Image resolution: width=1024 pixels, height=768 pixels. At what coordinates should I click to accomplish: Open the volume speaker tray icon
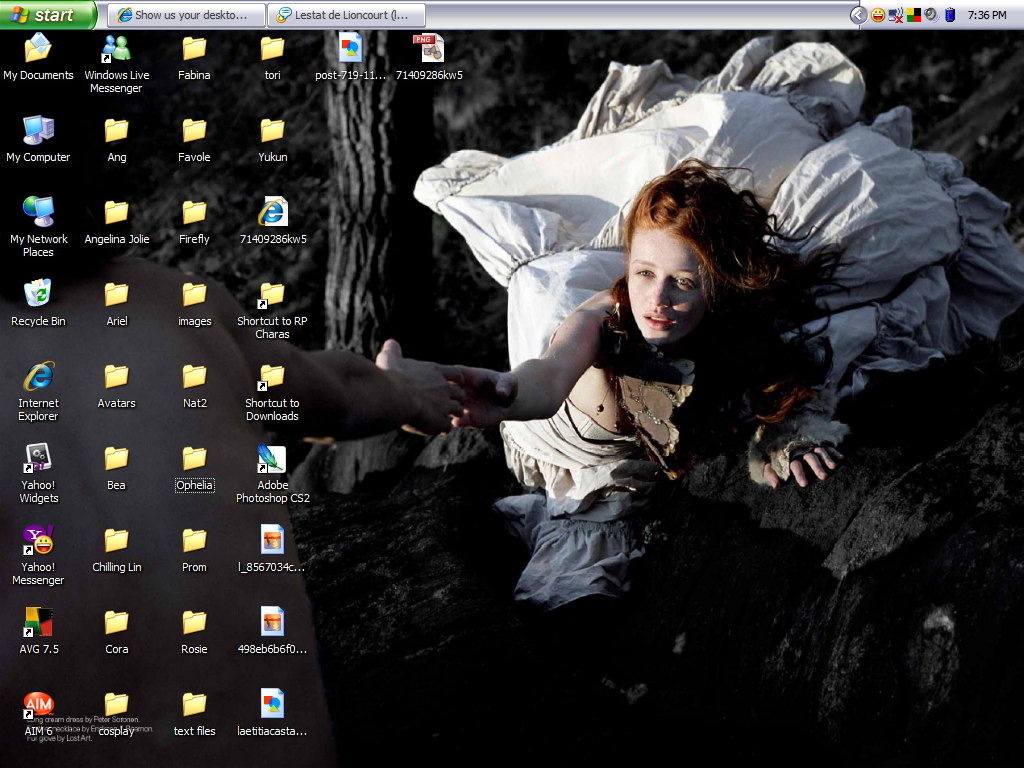(x=931, y=15)
